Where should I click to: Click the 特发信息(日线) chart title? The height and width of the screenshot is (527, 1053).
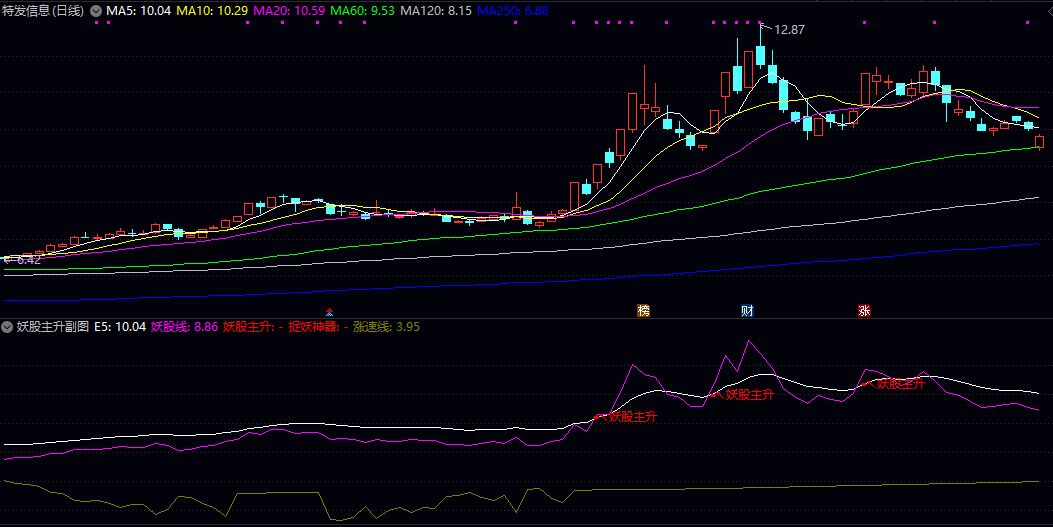pos(43,11)
